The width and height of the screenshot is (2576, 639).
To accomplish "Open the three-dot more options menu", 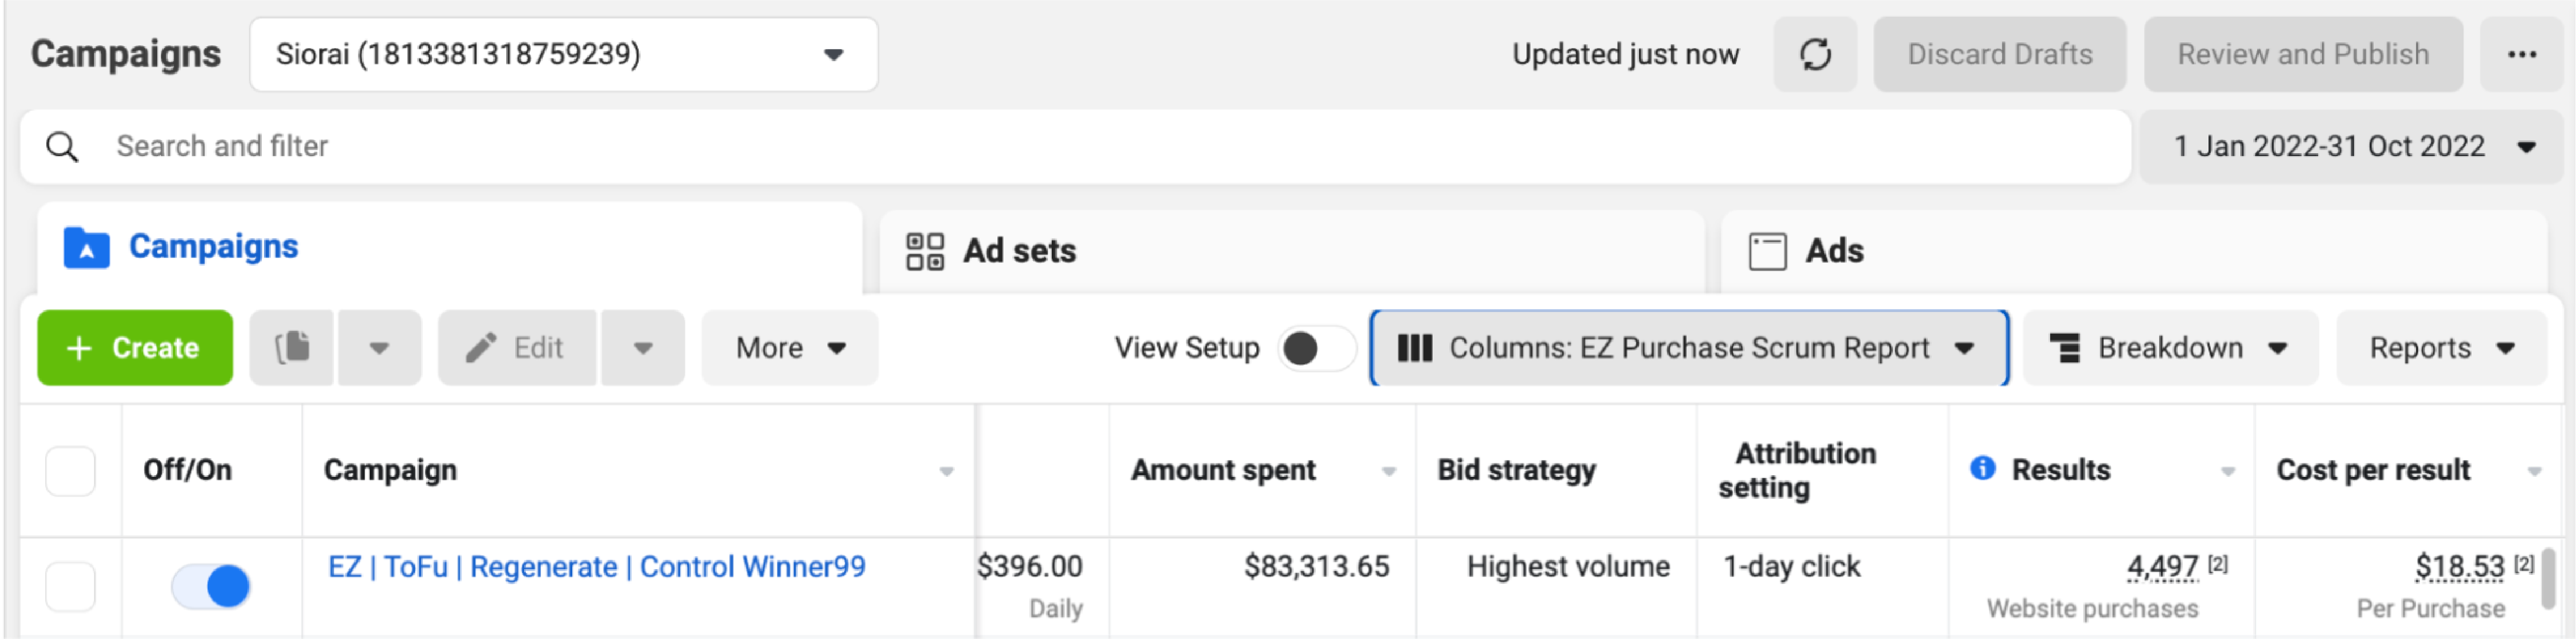I will (2521, 54).
